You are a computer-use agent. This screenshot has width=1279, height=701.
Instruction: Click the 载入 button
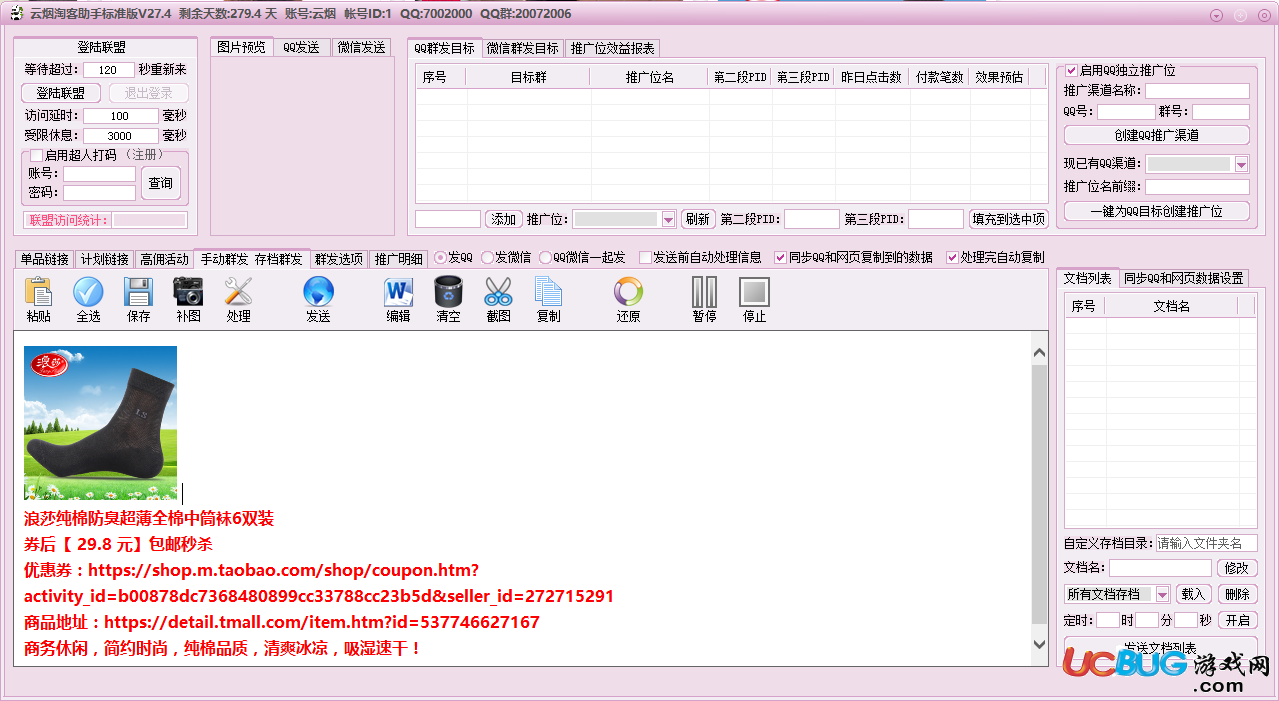pyautogui.click(x=1192, y=594)
